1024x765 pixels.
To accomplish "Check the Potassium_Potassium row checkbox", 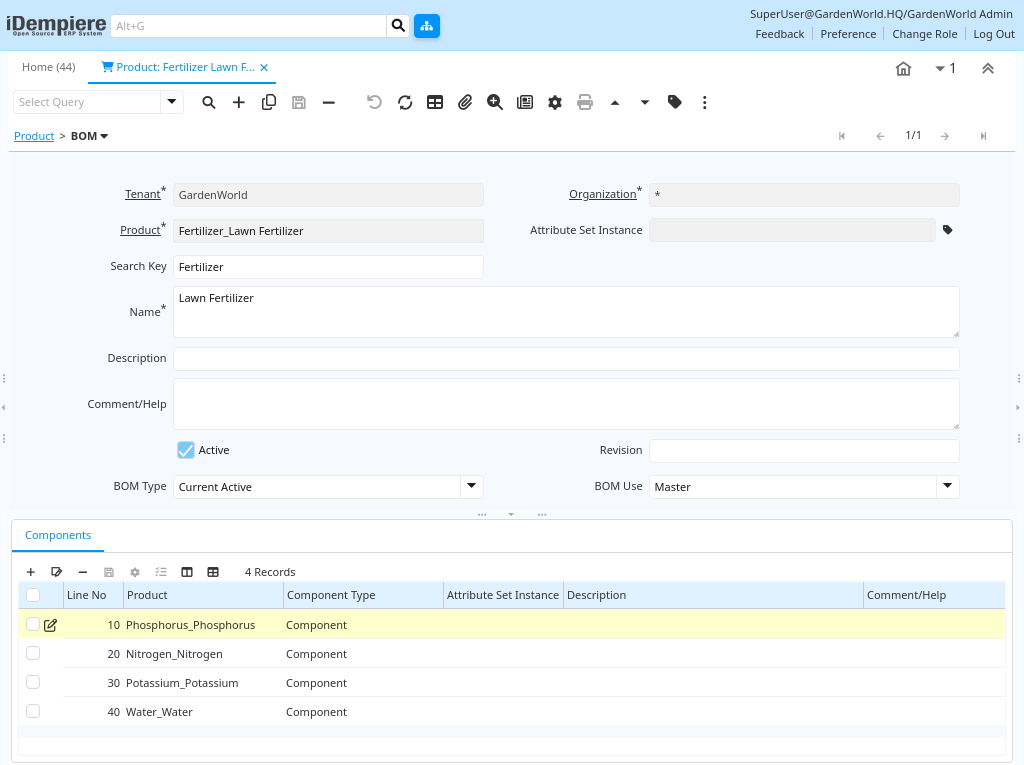I will (33, 682).
